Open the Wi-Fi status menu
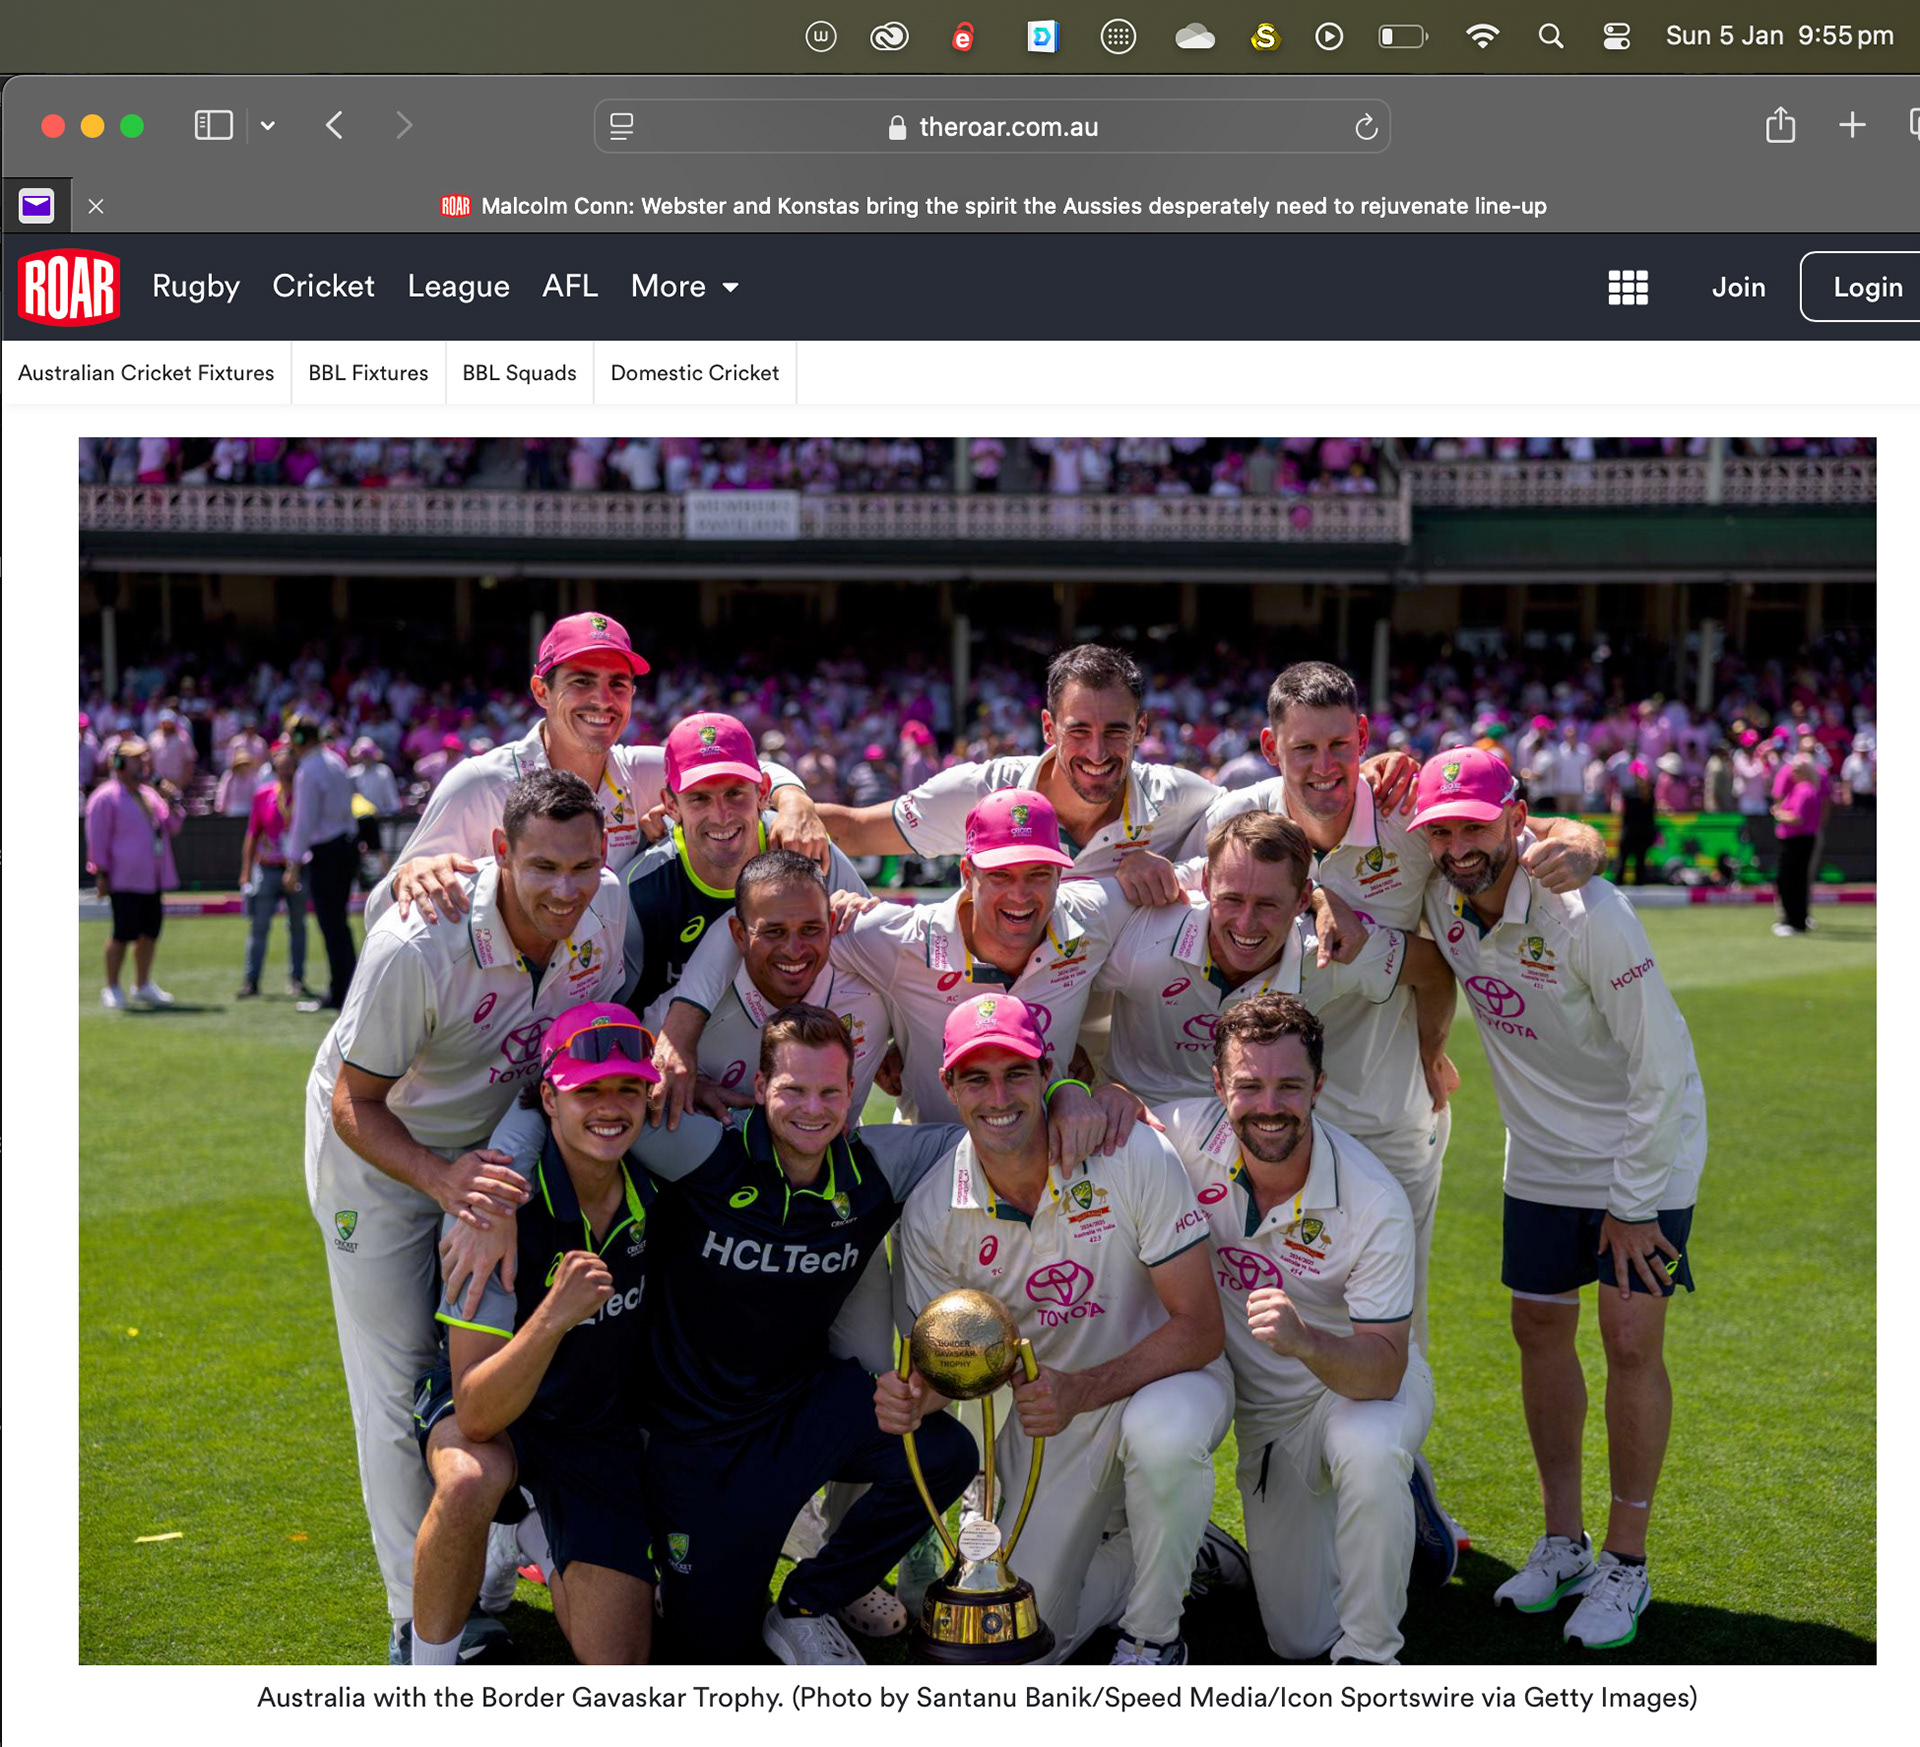1920x1747 pixels. coord(1482,37)
